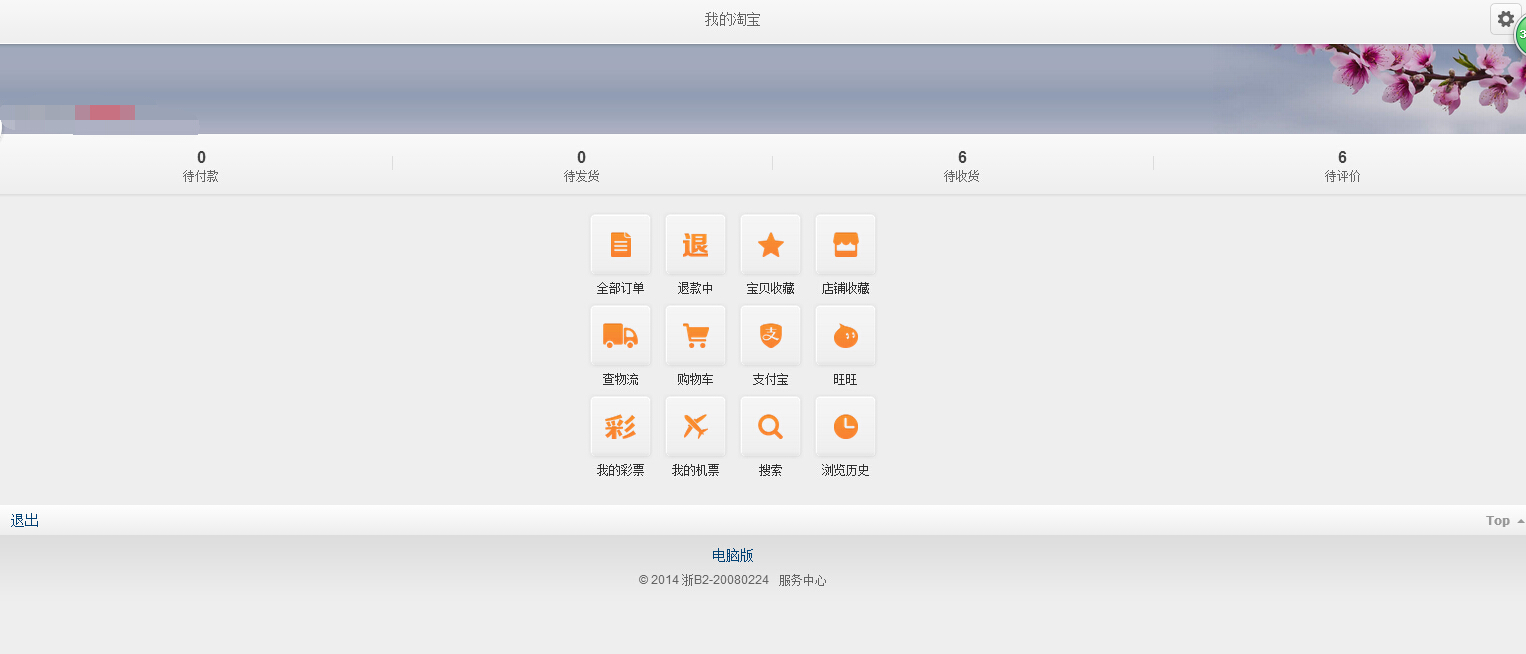The width and height of the screenshot is (1526, 654).
Task: Select the 待付款 pending payment tab
Action: point(201,166)
